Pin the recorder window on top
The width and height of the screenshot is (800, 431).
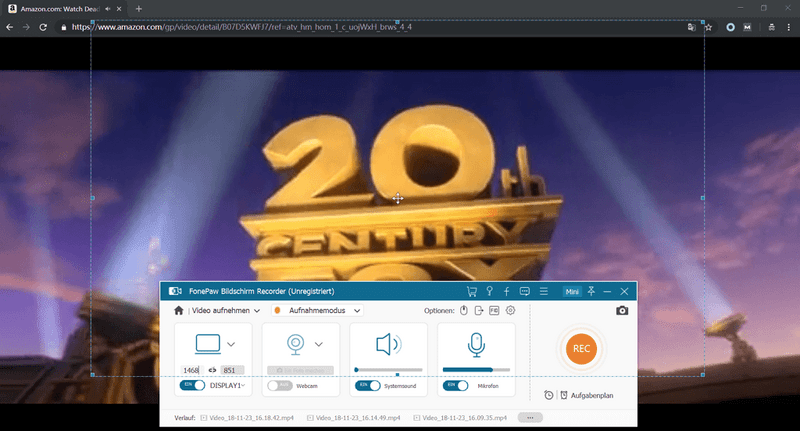(x=591, y=291)
